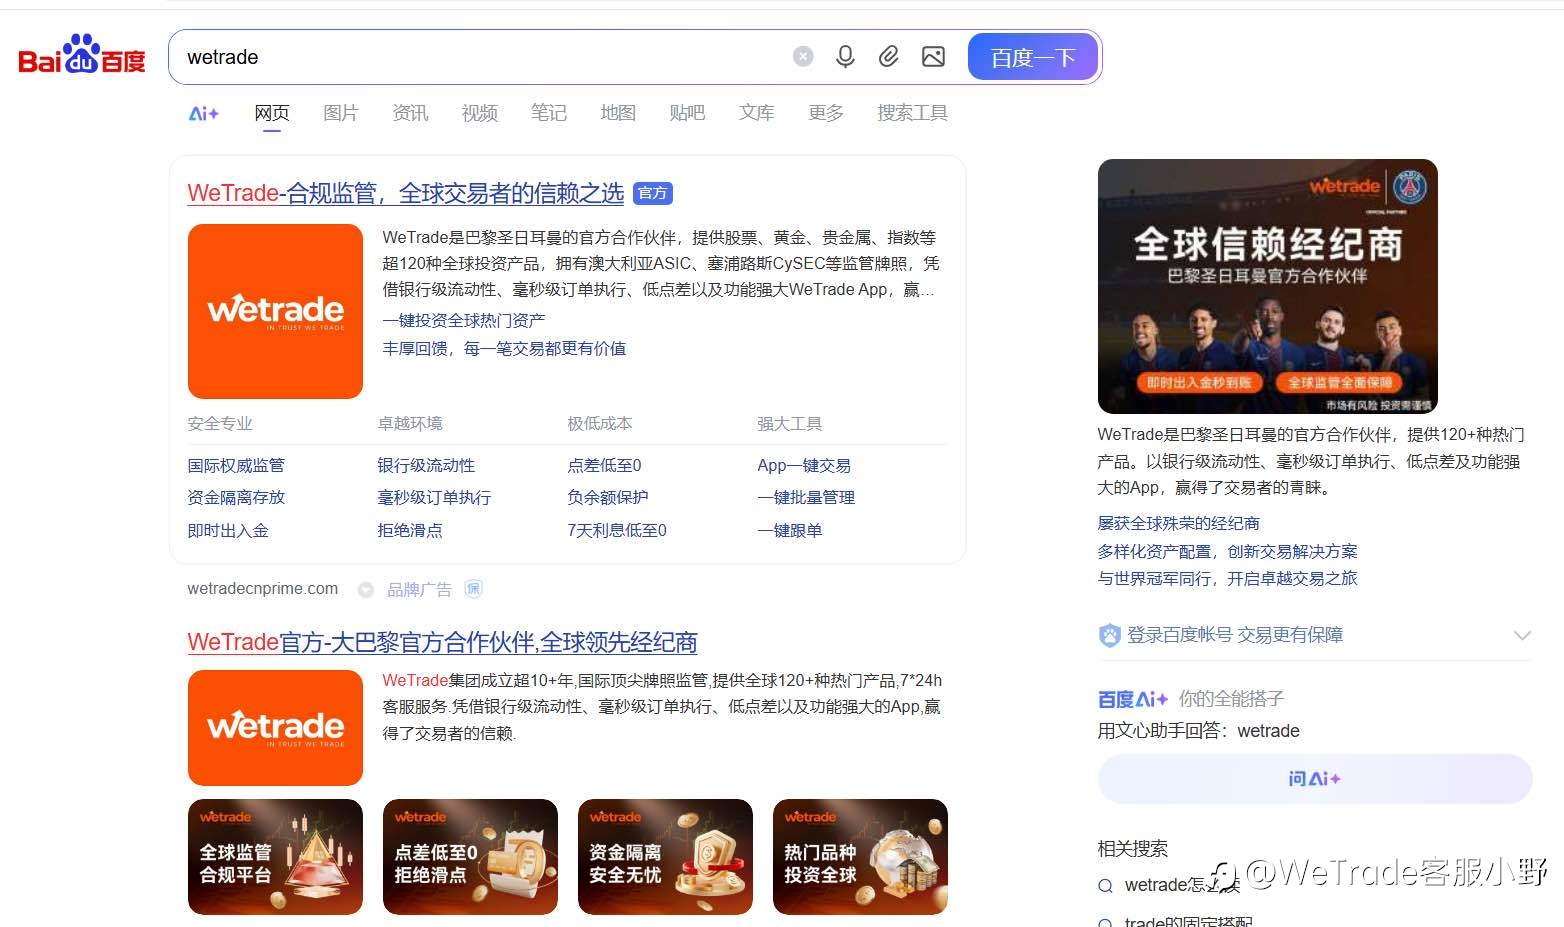Click the icon next to wetradecnprime.com
1564x927 pixels.
click(366, 590)
